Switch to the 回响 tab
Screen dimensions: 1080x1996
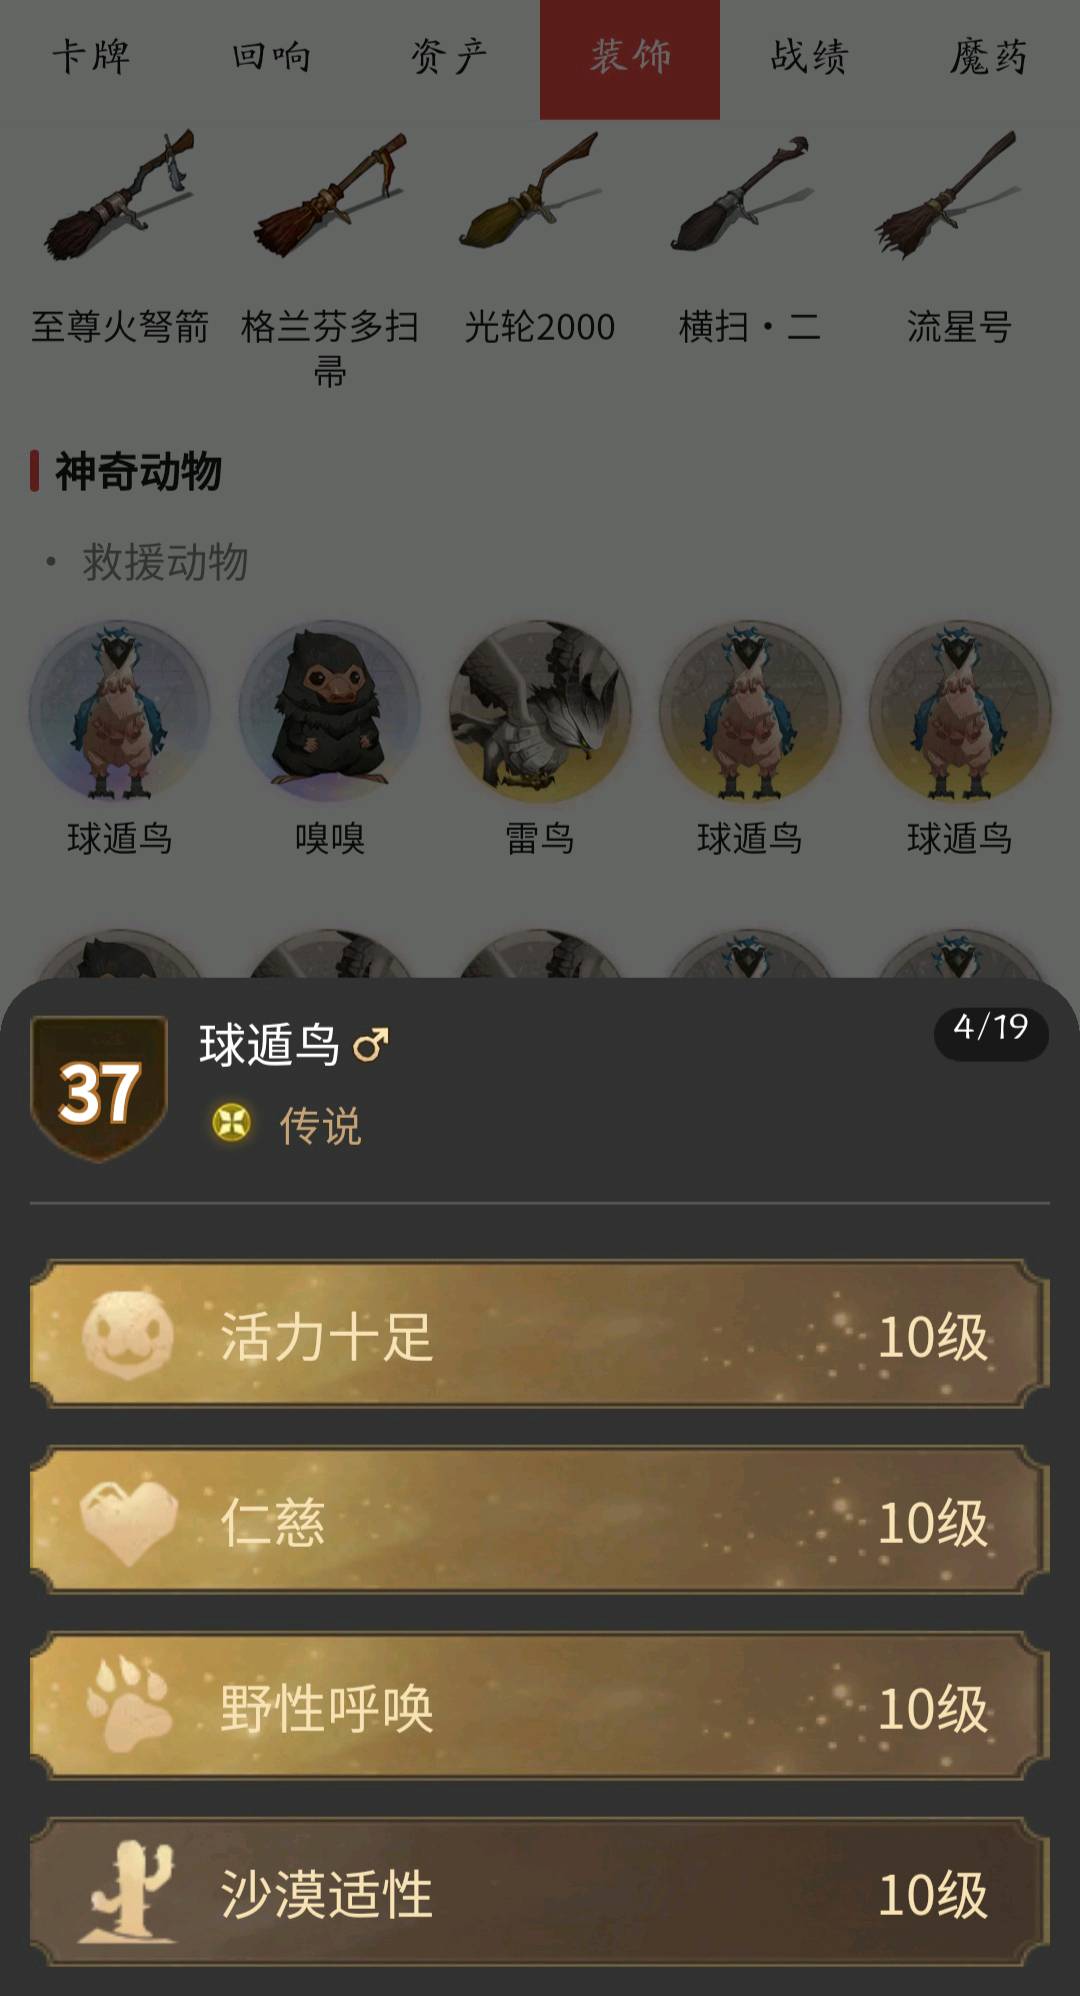click(270, 58)
